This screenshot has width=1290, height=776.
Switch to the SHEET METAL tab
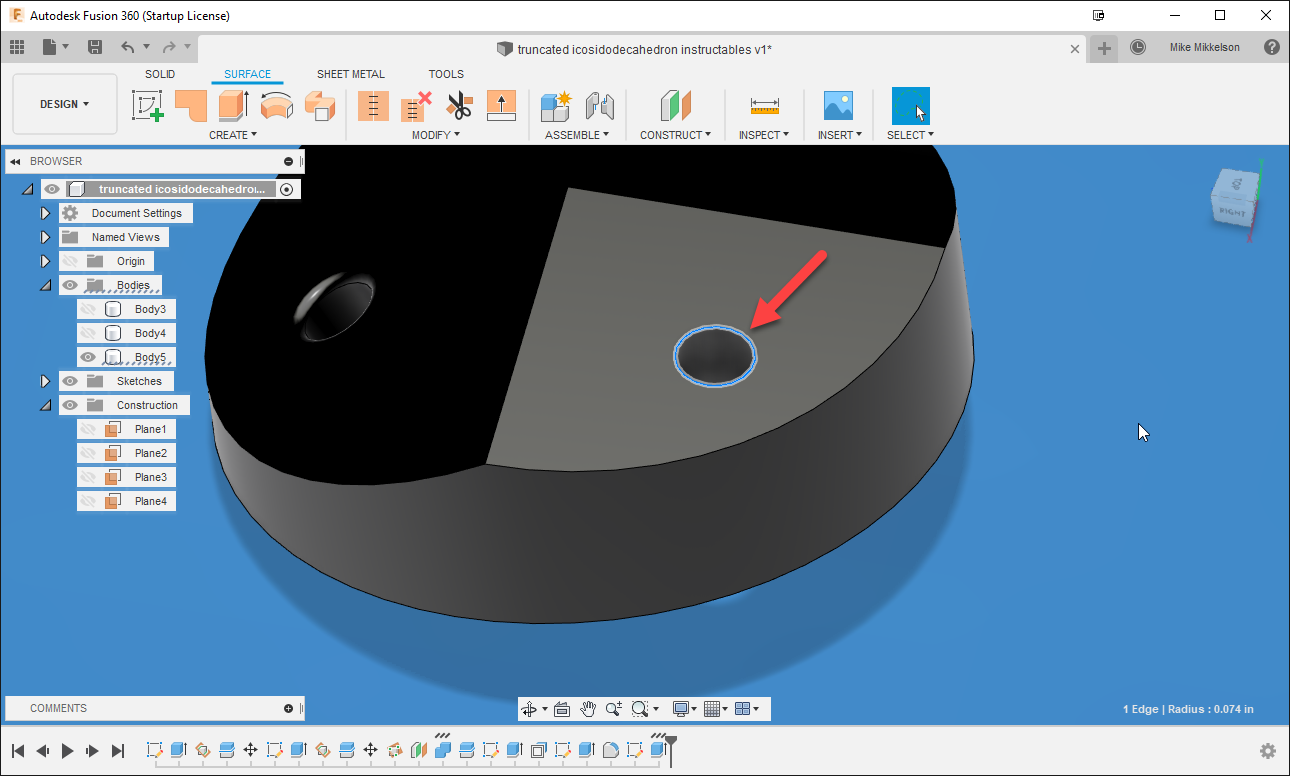(x=350, y=73)
